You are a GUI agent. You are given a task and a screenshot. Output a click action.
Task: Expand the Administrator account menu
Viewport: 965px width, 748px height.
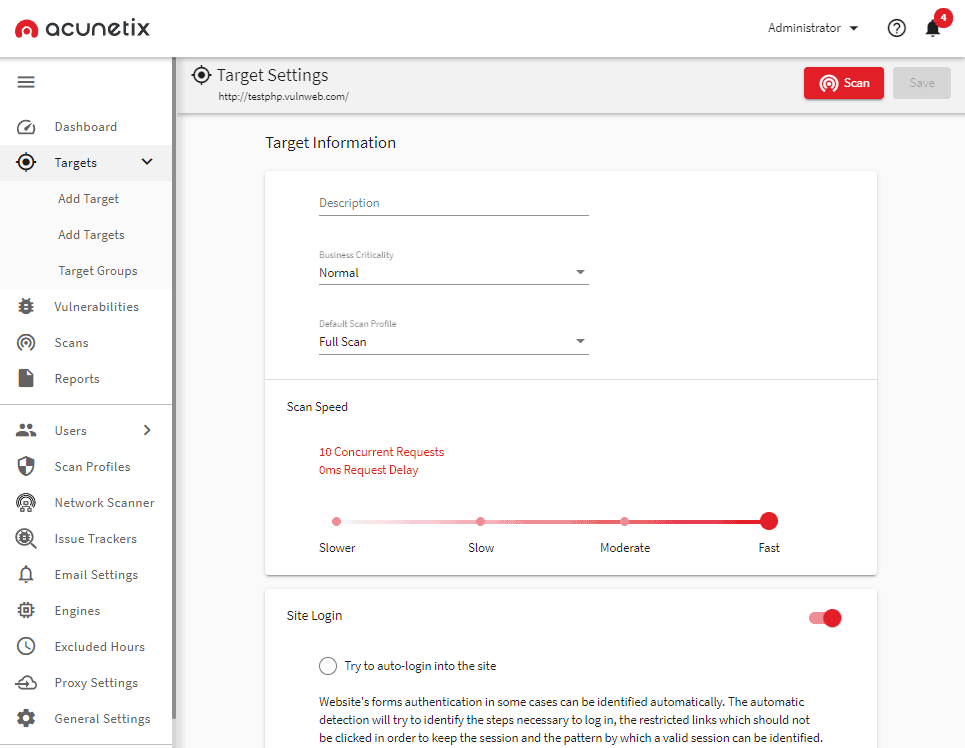(x=812, y=28)
